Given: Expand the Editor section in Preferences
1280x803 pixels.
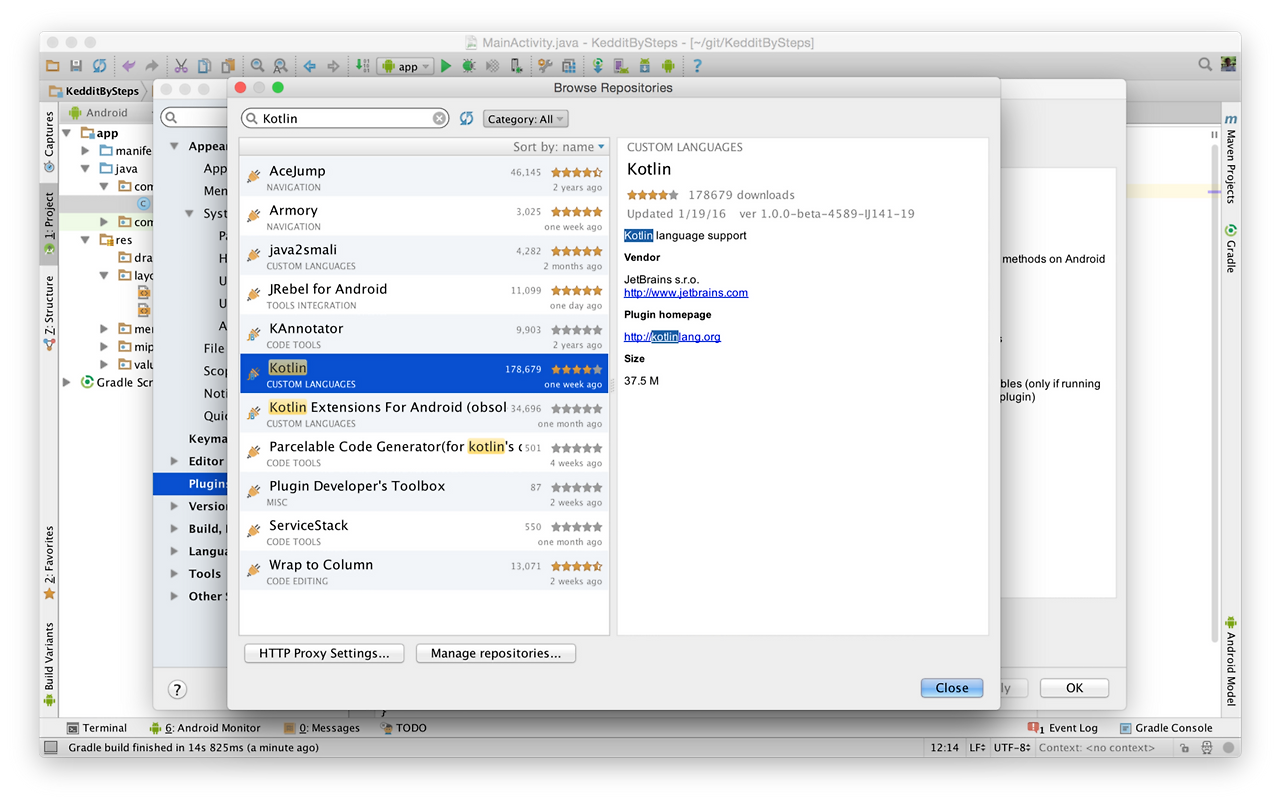Looking at the screenshot, I should [176, 461].
